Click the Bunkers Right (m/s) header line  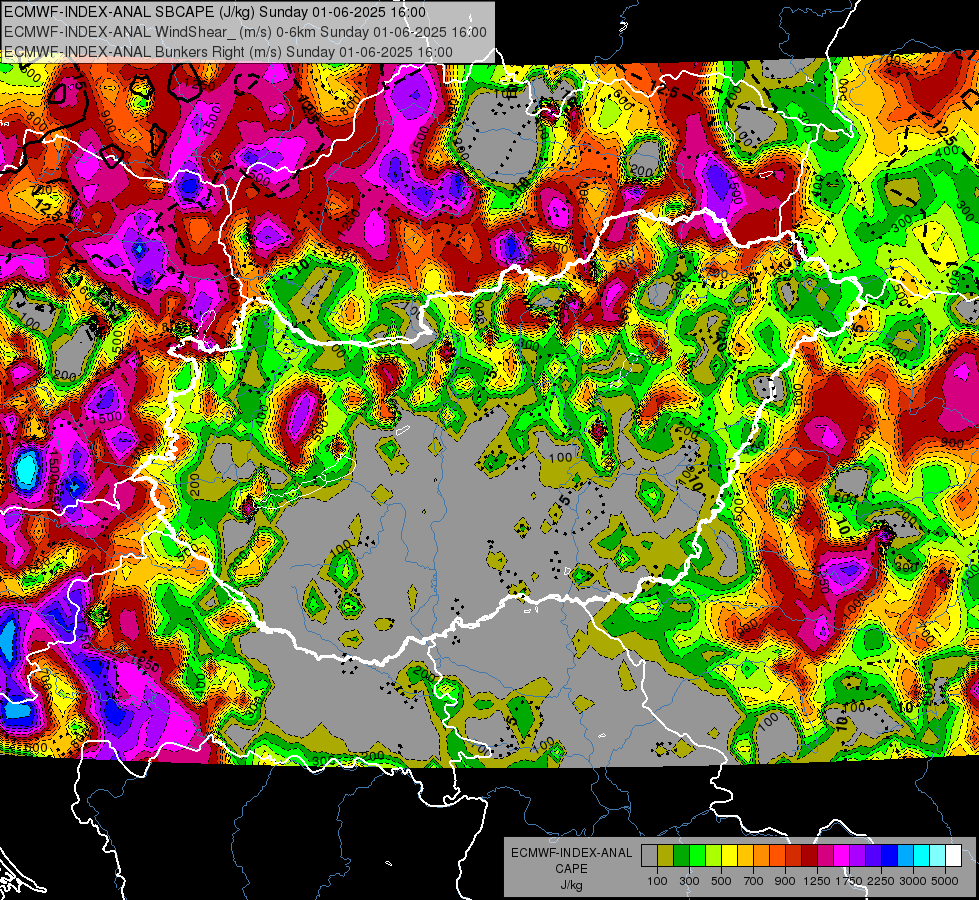(228, 52)
